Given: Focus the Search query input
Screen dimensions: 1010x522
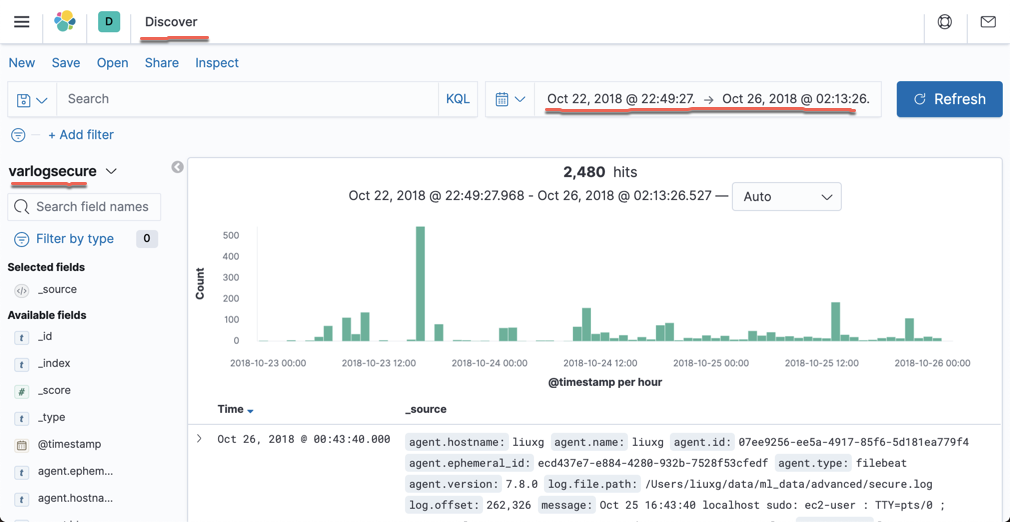Looking at the screenshot, I should 248,99.
